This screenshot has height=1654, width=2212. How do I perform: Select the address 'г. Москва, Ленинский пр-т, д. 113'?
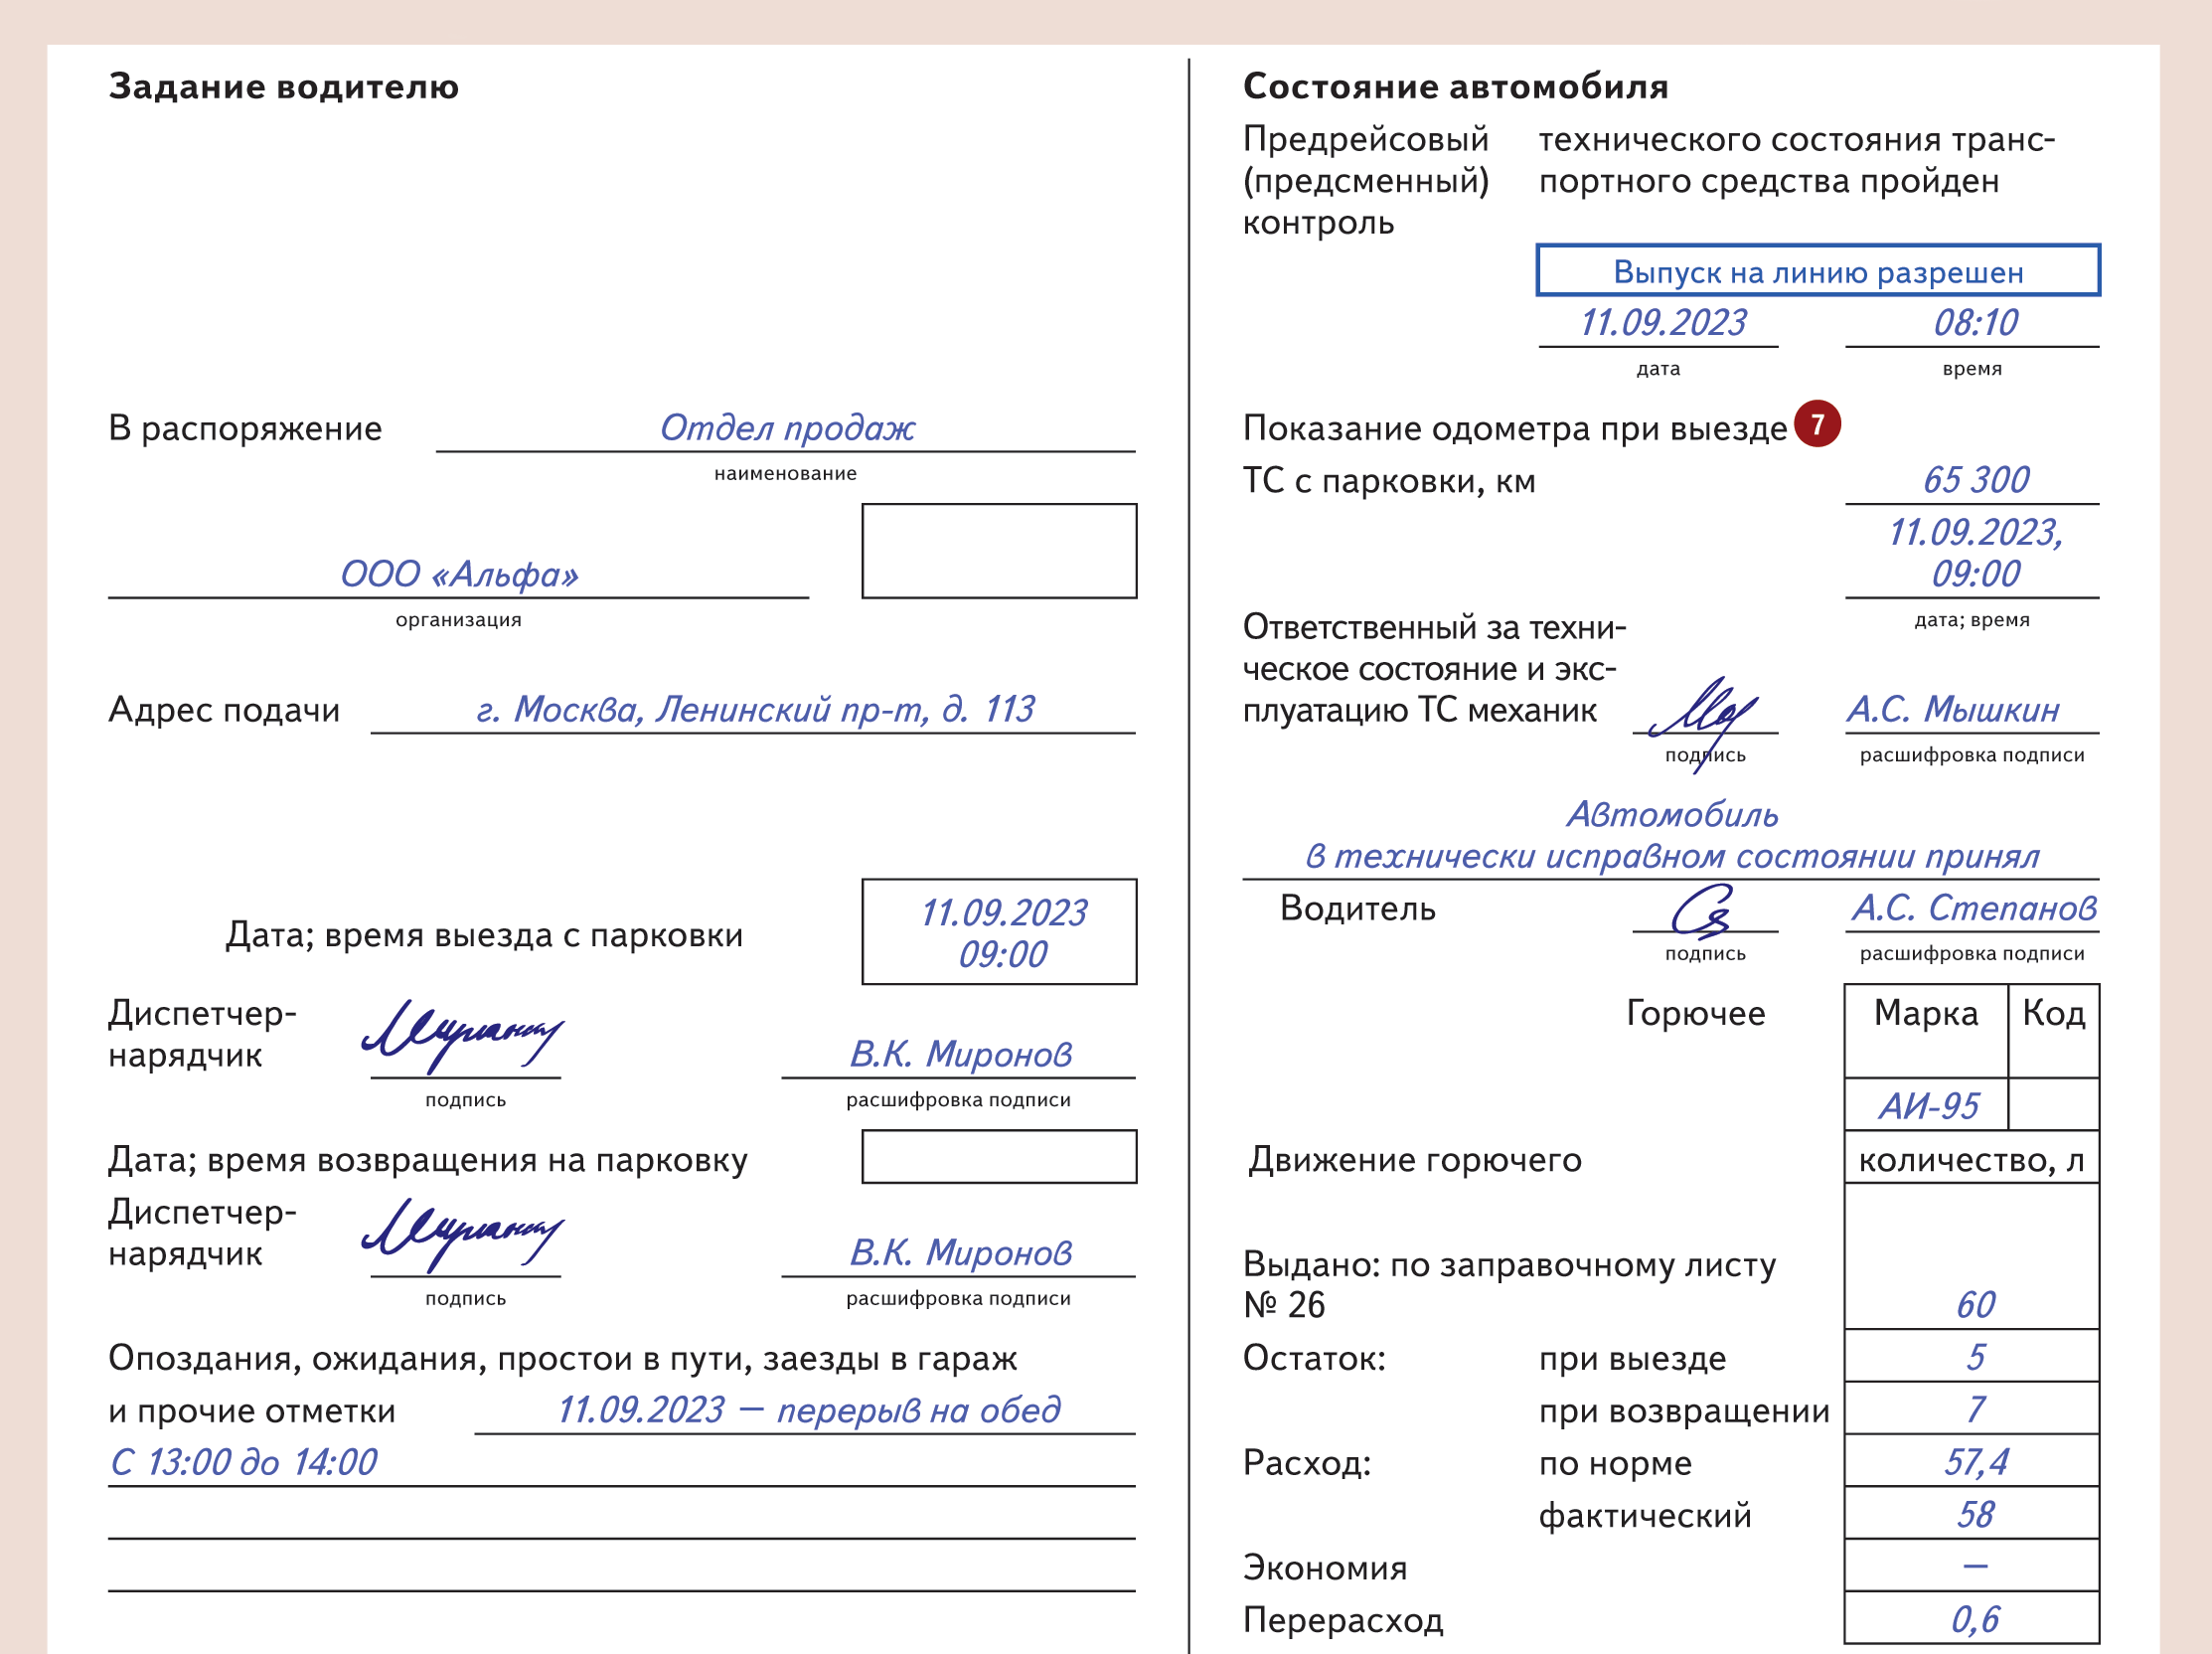755,709
